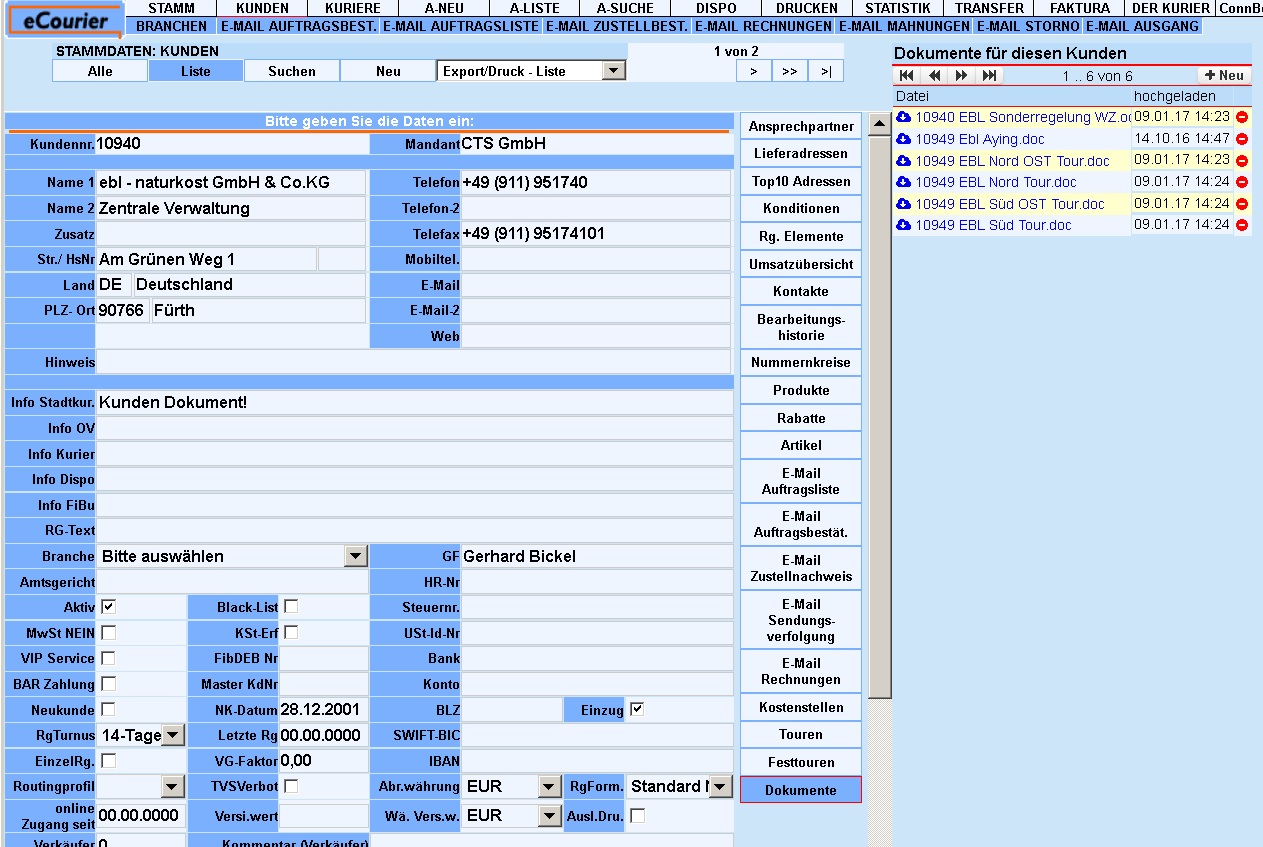Viewport: 1263px width, 847px height.
Task: Check the Ausl.Dru. checkbox
Action: [x=637, y=816]
